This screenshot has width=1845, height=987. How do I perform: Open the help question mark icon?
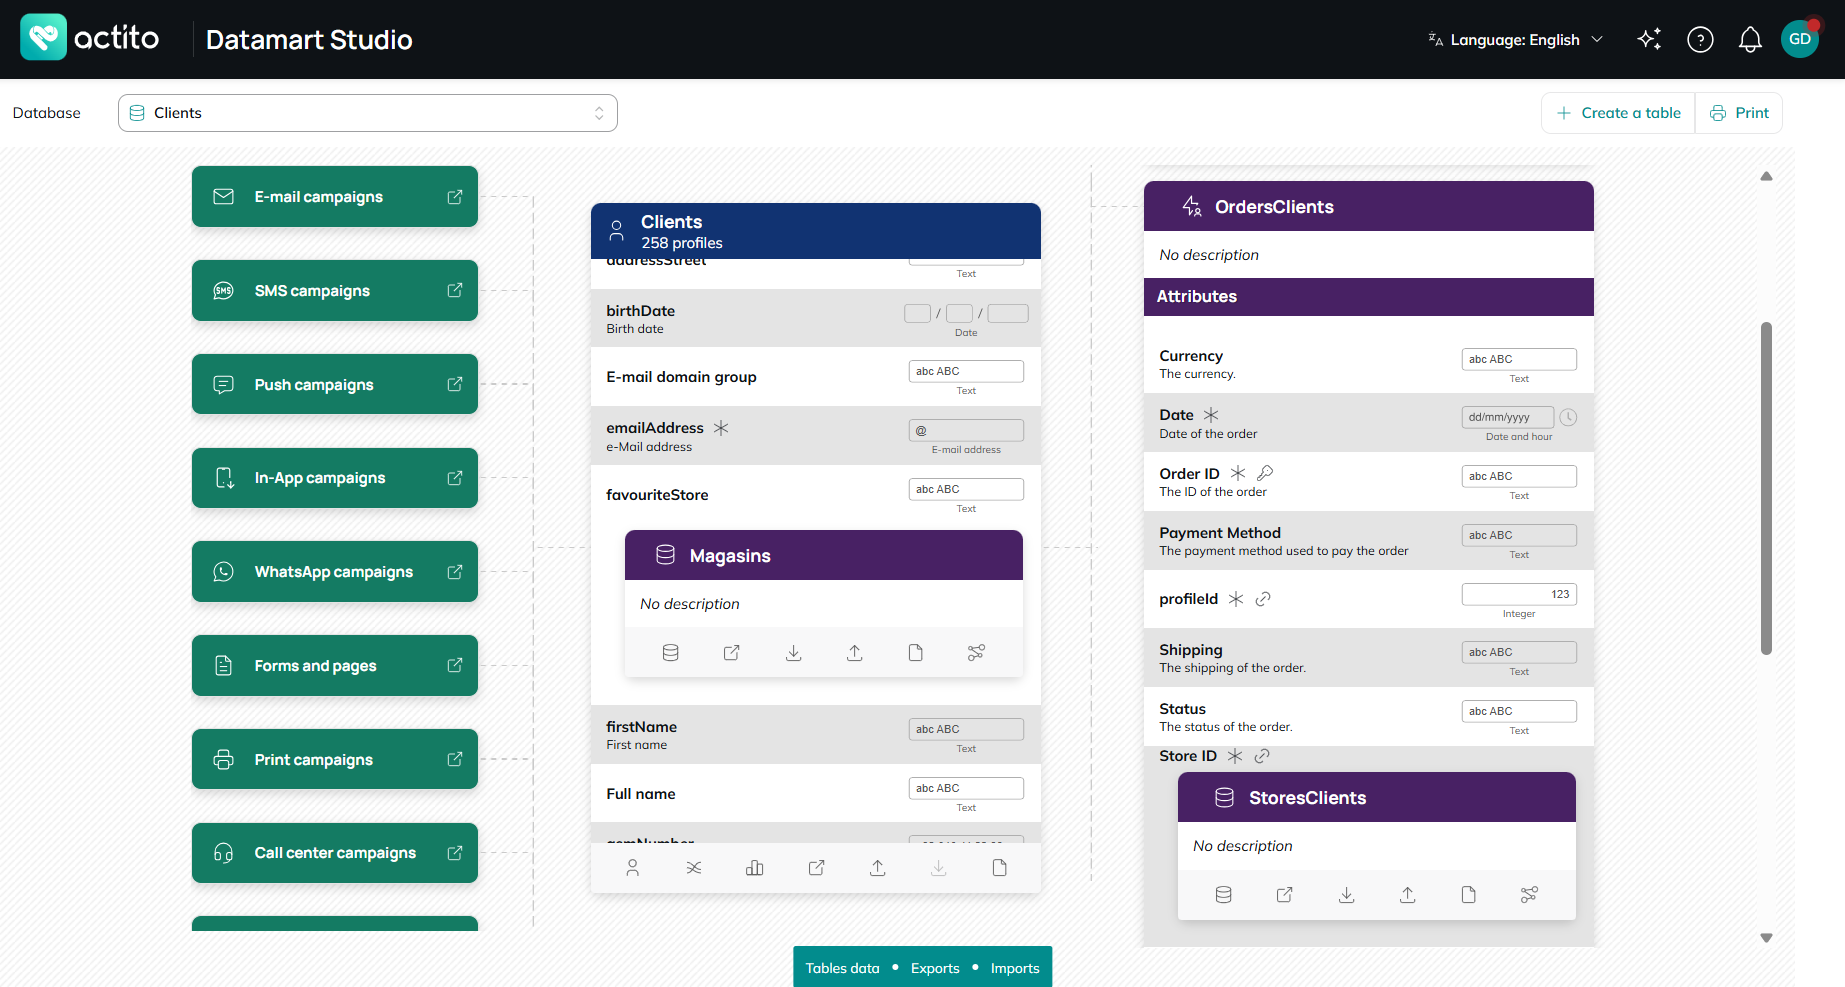point(1700,39)
